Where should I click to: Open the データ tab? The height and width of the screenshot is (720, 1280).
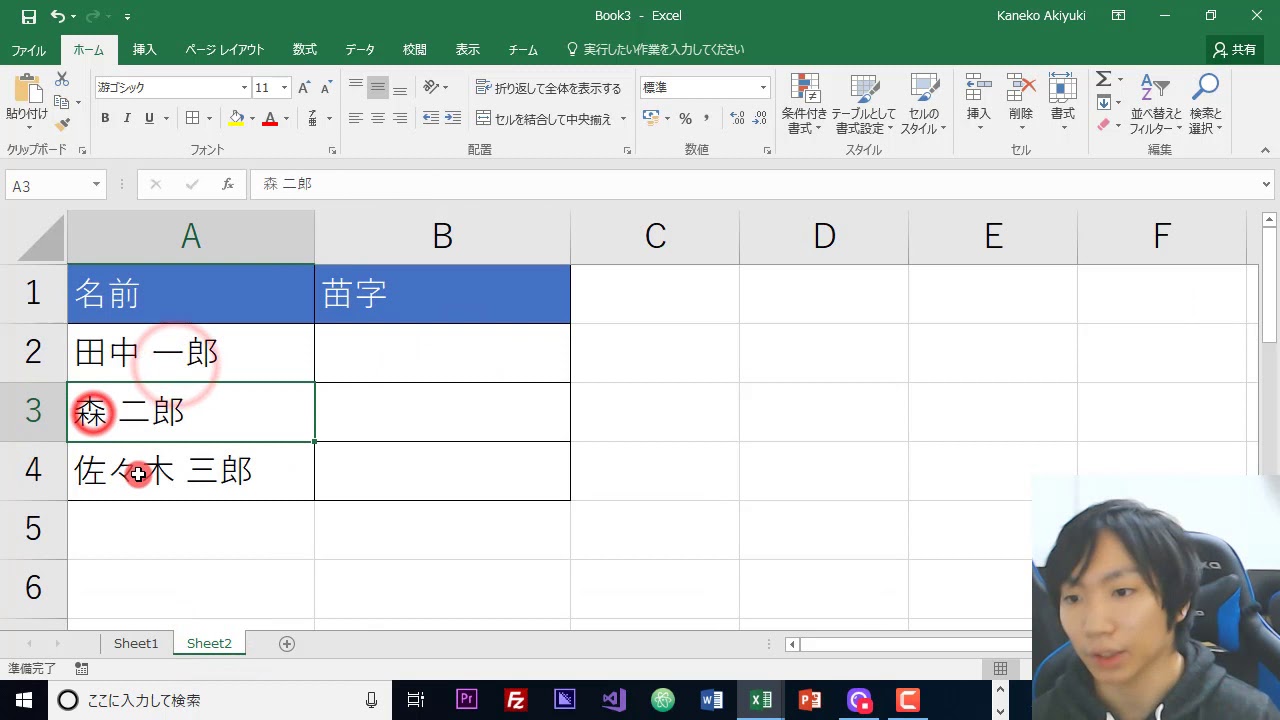pyautogui.click(x=360, y=50)
